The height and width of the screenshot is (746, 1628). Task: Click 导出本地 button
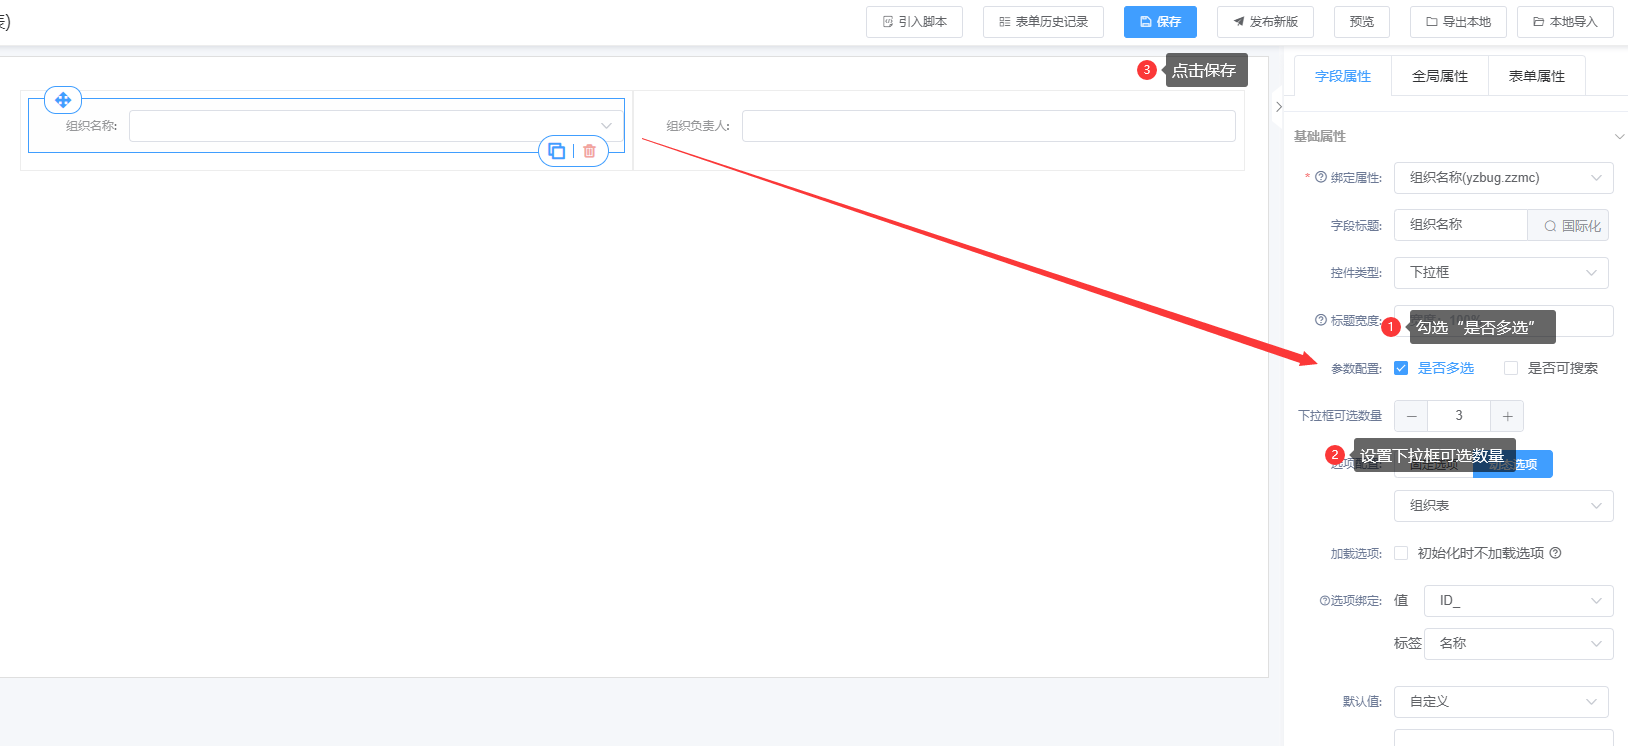(1458, 22)
